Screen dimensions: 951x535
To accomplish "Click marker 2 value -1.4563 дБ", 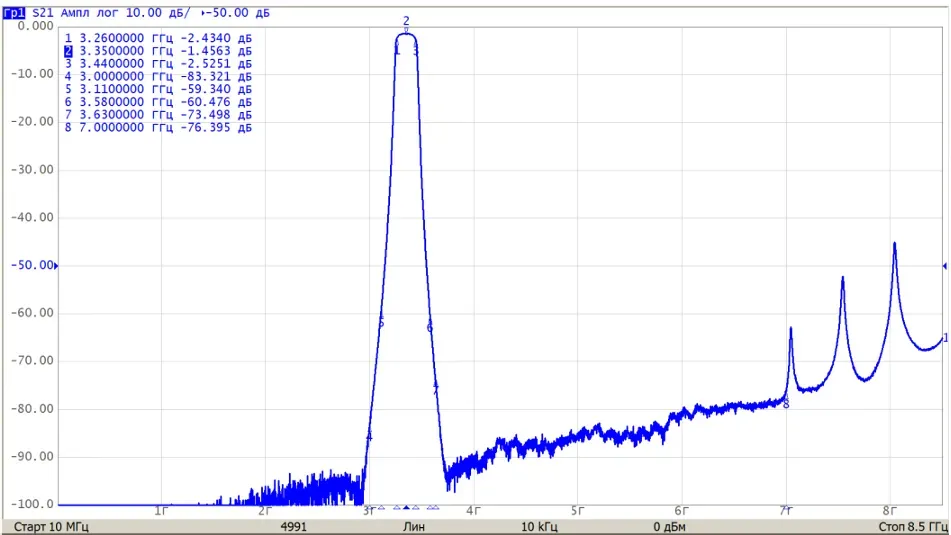I will [216, 51].
